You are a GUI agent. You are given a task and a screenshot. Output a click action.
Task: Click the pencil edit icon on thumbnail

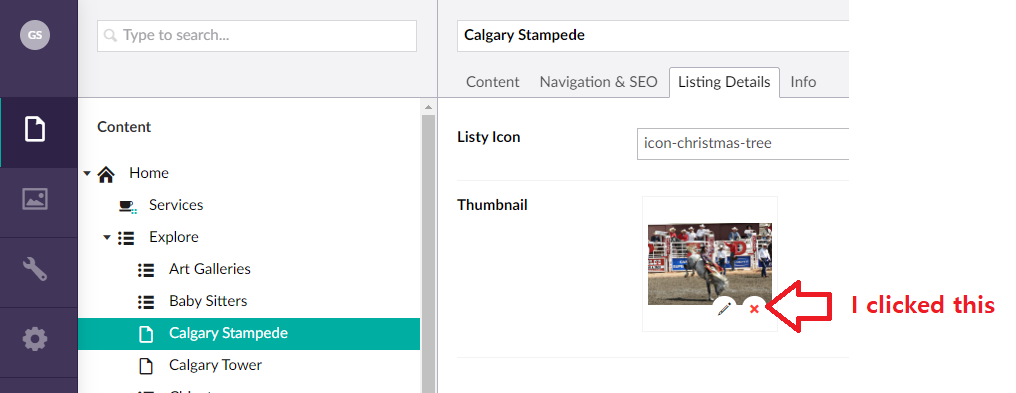click(x=724, y=309)
